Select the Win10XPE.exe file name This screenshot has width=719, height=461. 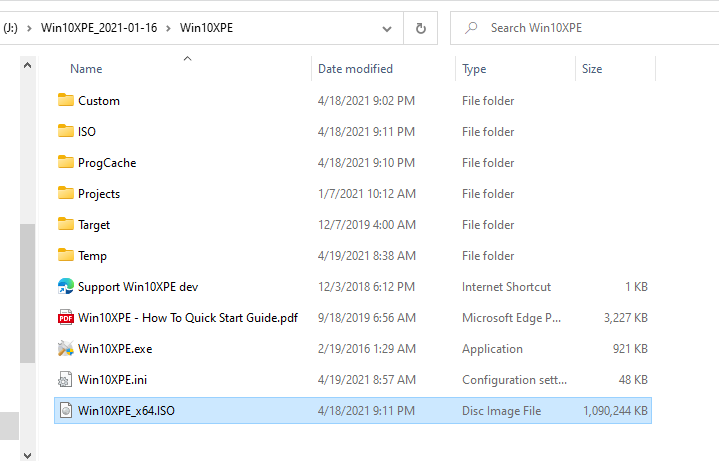115,349
